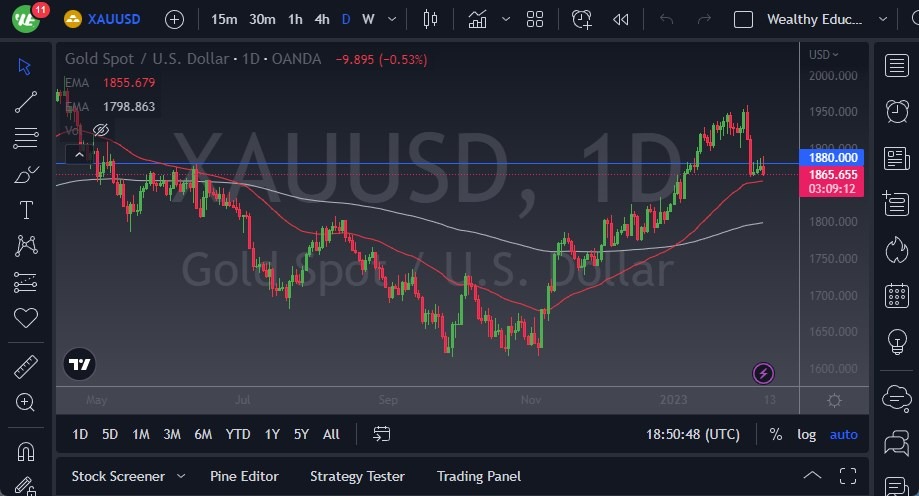Open the private chats icon
Viewport: 919px width, 496px height.
(897, 443)
